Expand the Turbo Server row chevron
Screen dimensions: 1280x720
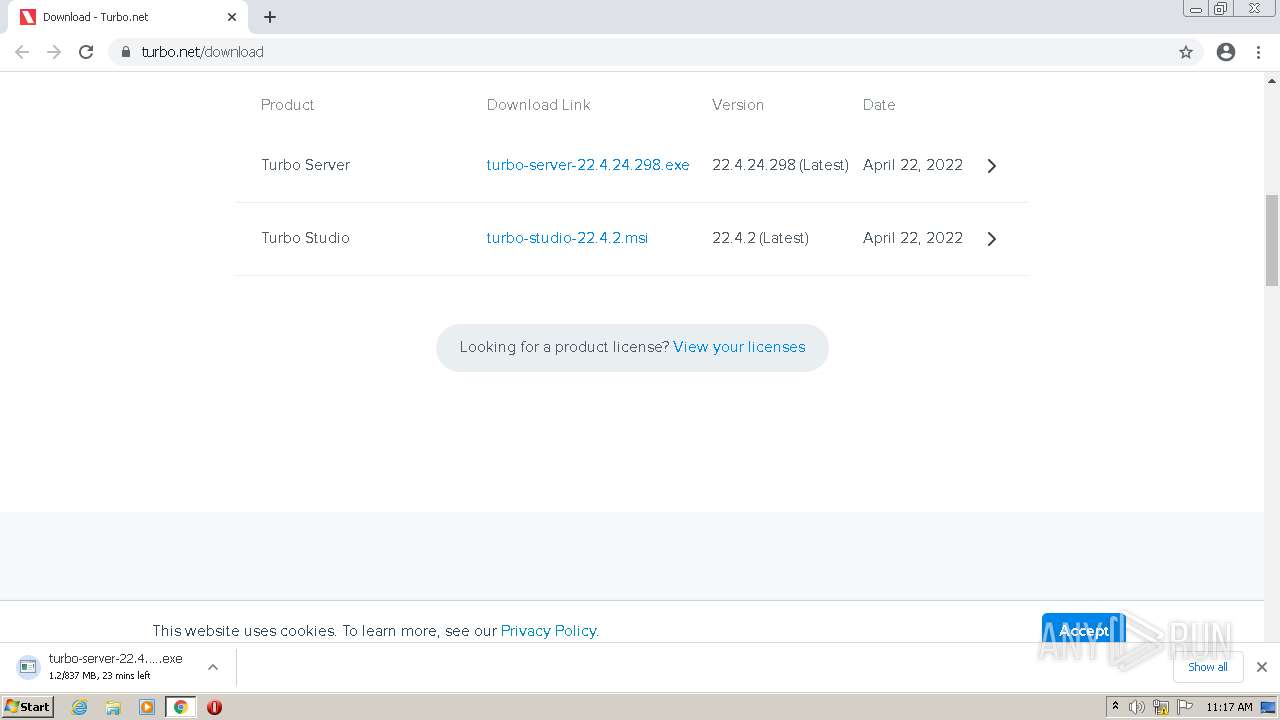(992, 166)
